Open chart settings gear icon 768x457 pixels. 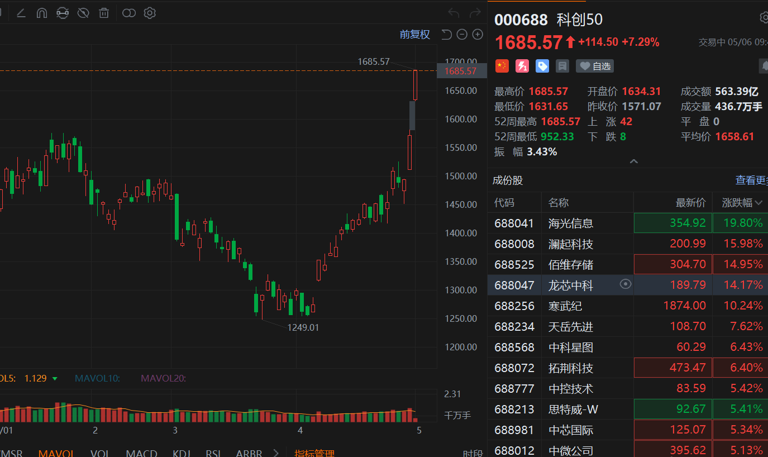click(x=150, y=13)
